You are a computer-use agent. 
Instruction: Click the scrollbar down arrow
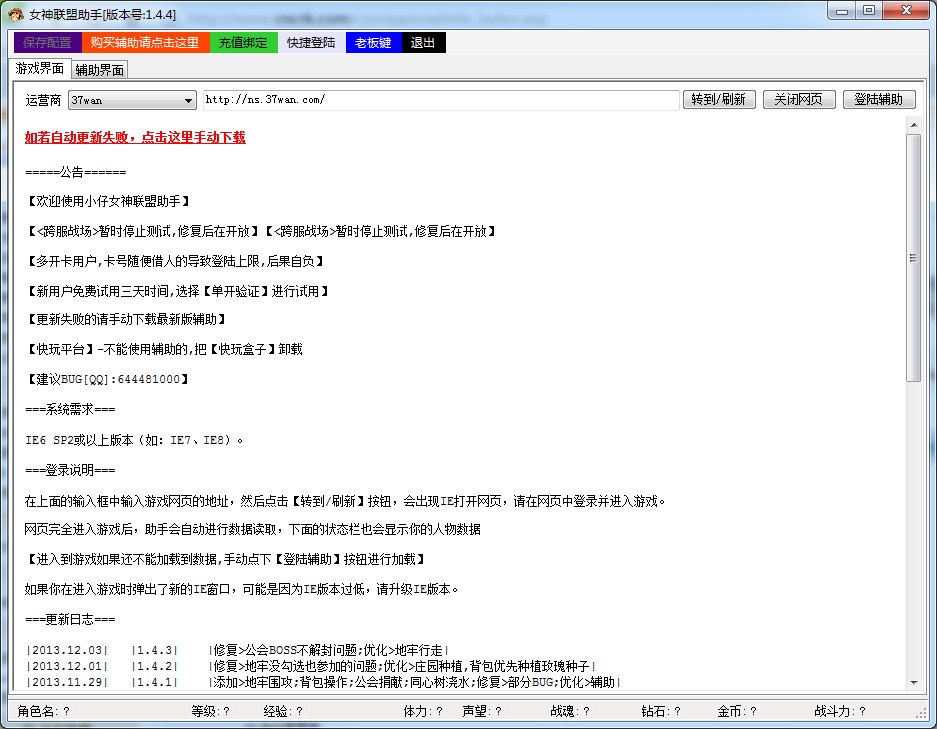(x=913, y=685)
